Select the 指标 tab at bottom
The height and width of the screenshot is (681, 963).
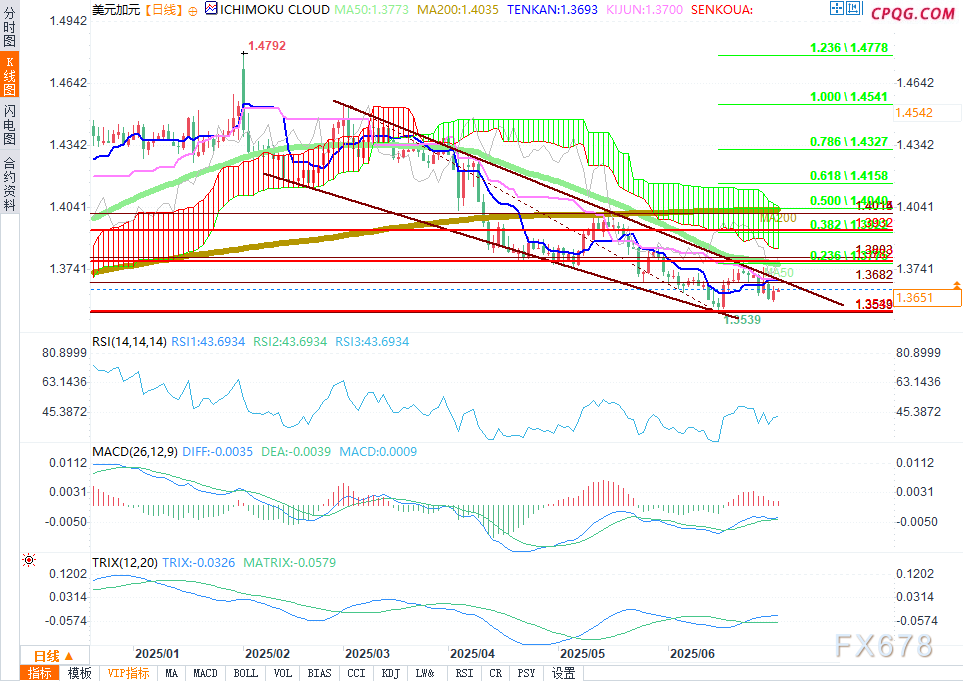point(40,673)
